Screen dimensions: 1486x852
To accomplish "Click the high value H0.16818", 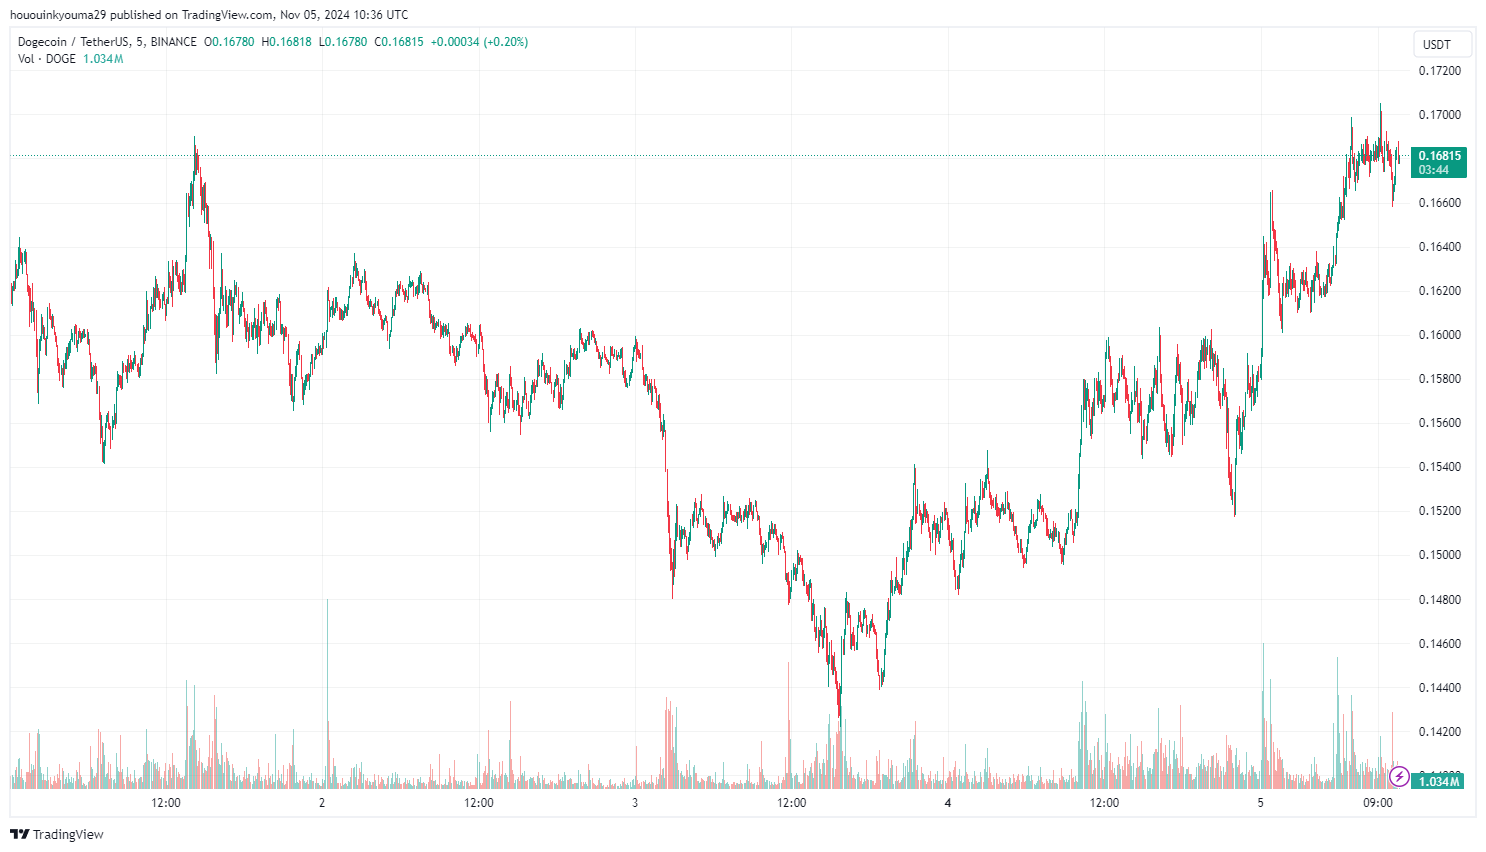I will (x=286, y=42).
